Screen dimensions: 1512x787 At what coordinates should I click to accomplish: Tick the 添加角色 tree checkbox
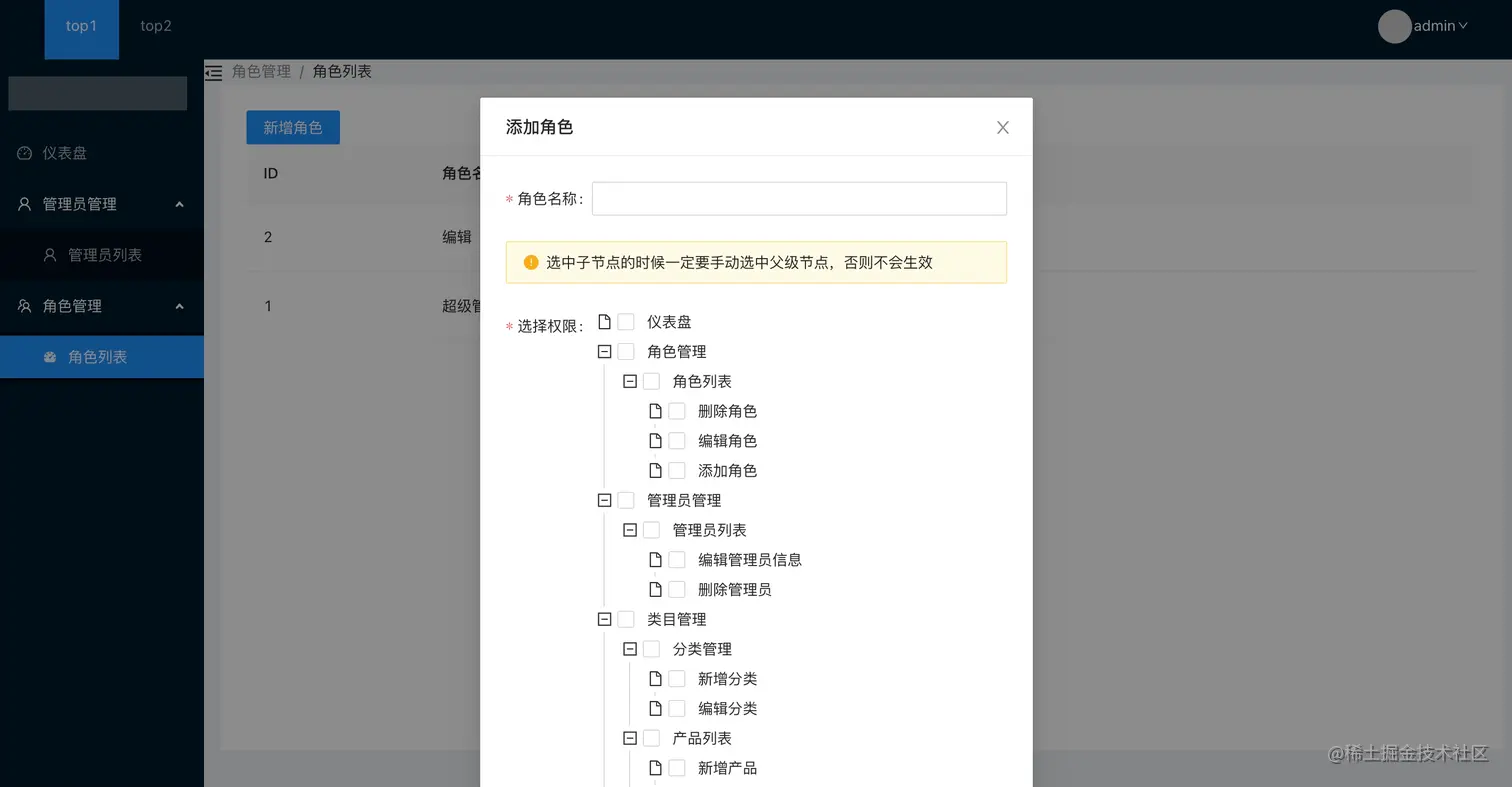(677, 471)
